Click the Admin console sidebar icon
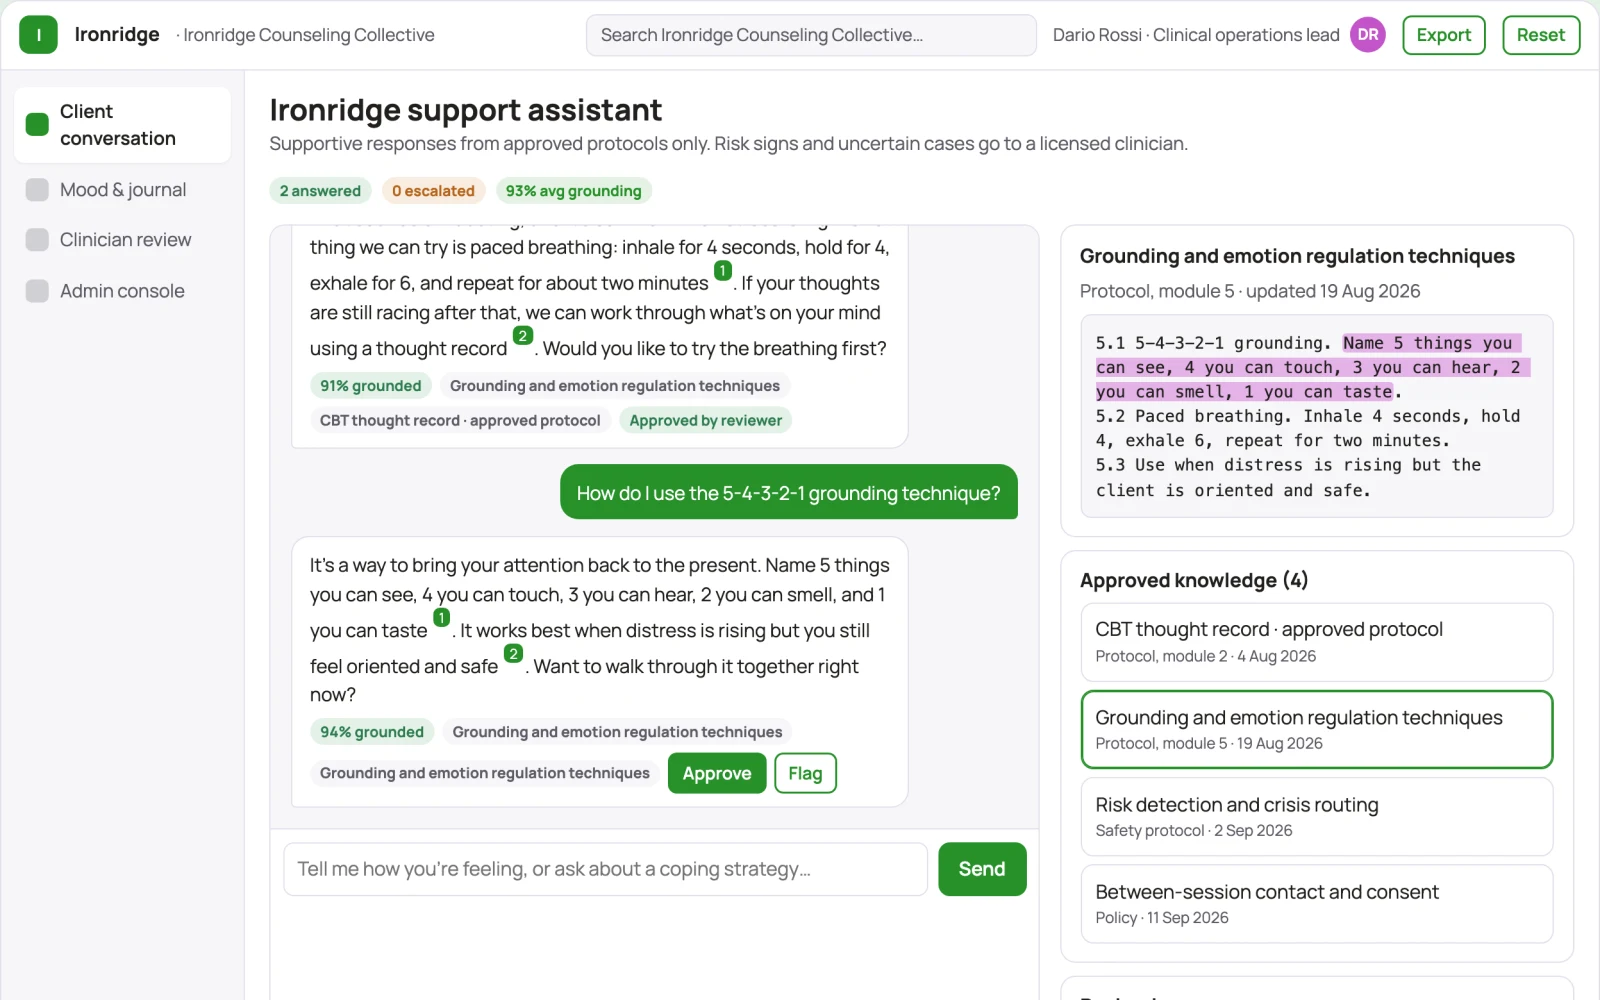 (x=37, y=291)
